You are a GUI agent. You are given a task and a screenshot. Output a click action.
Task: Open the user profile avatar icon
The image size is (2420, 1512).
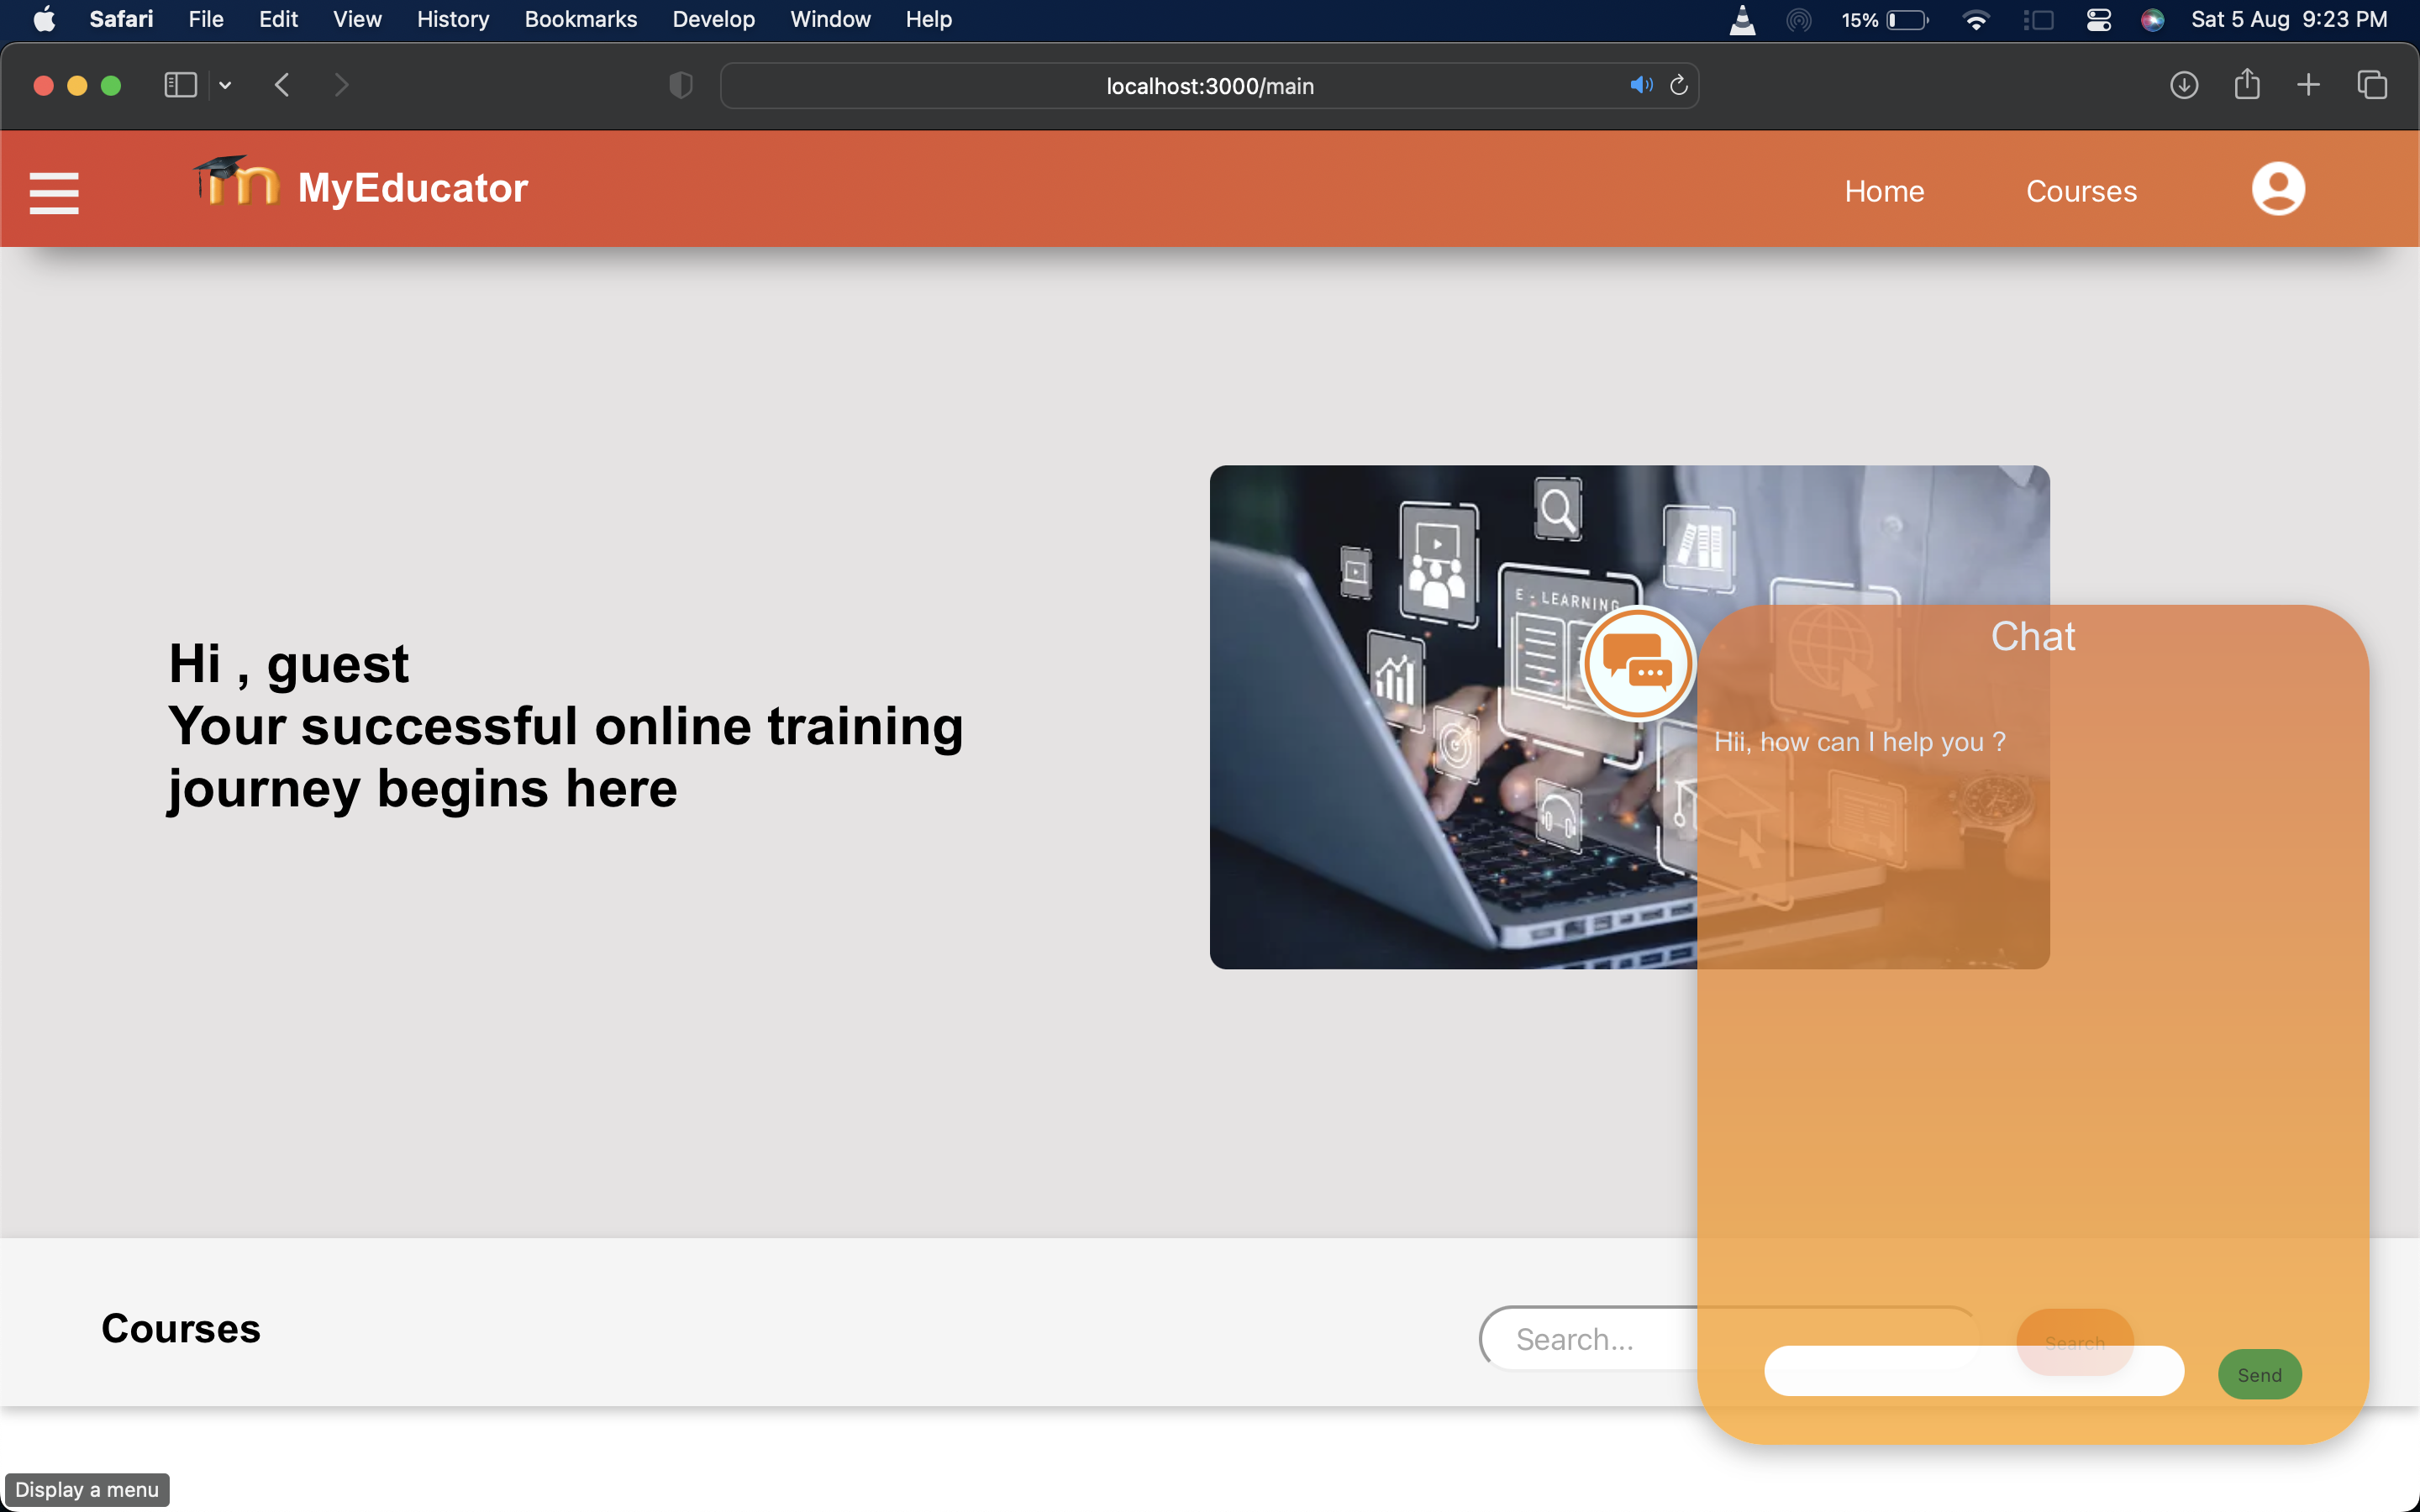[x=2277, y=189]
